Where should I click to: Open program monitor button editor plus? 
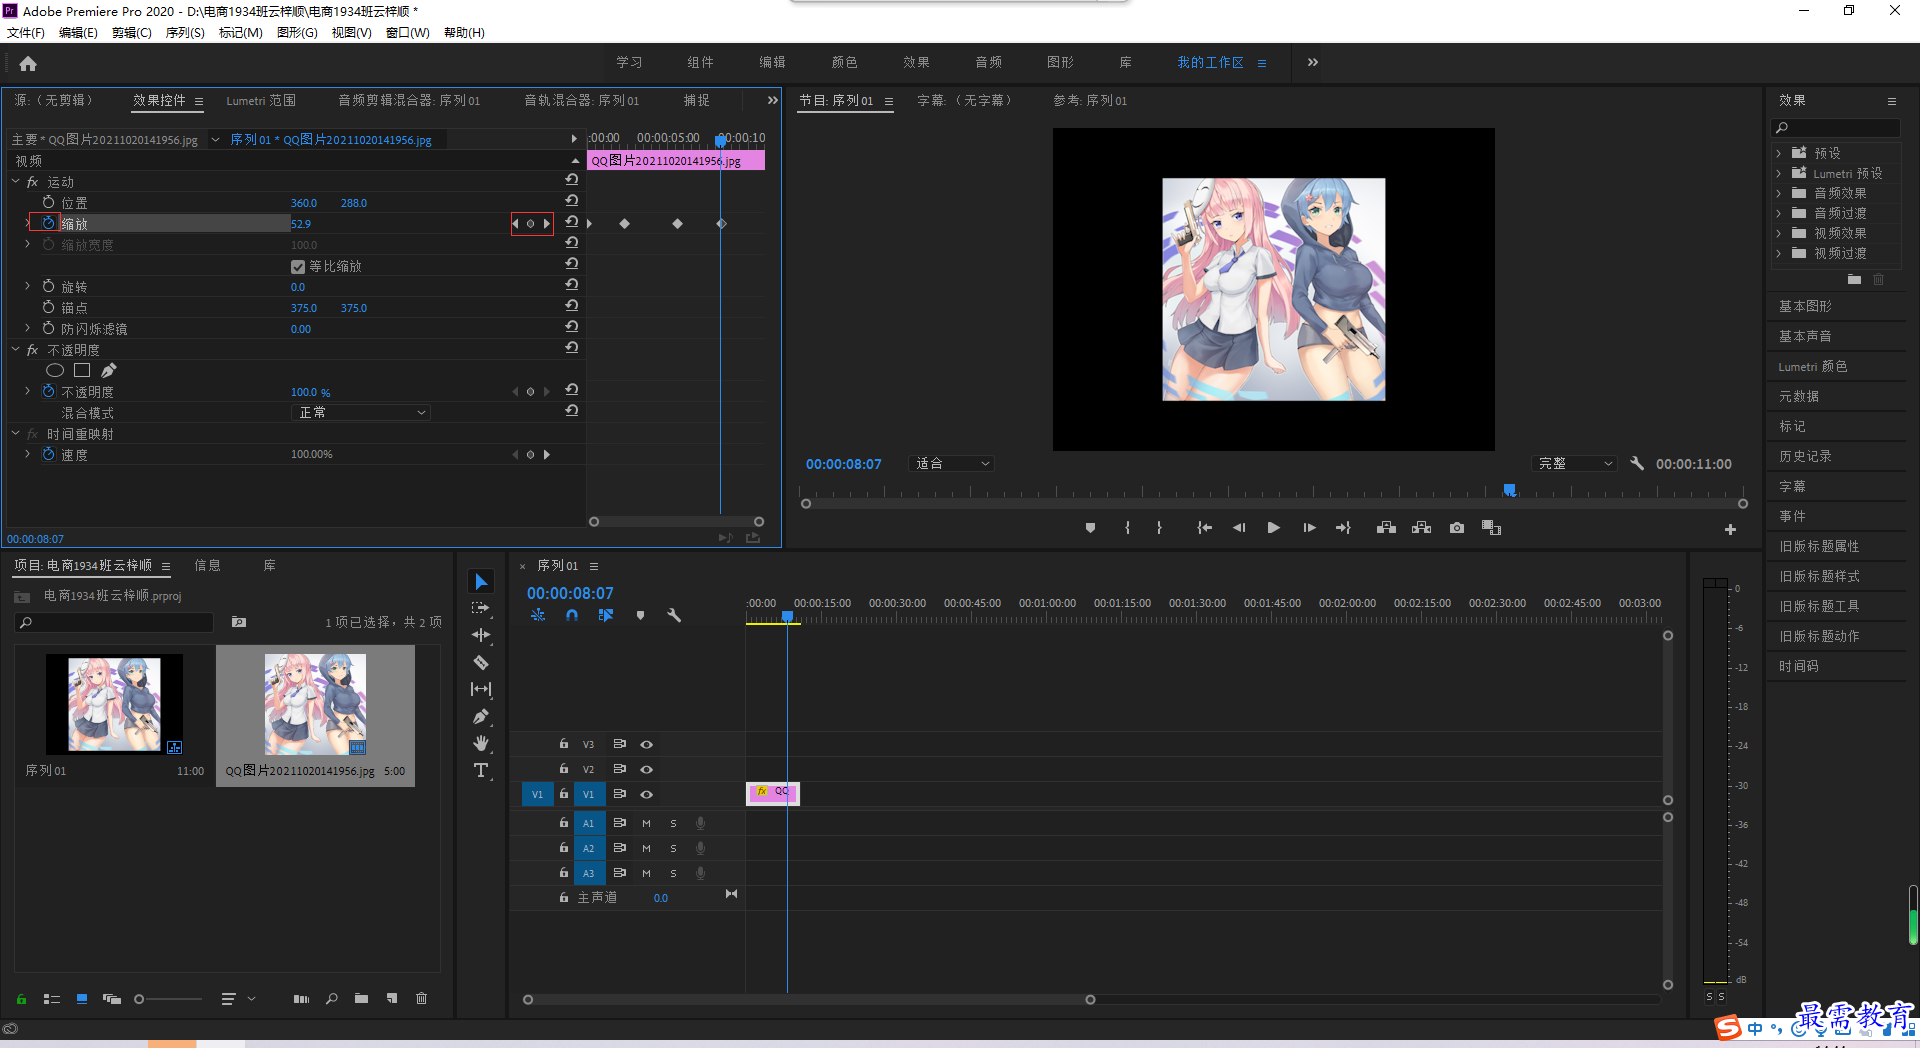[x=1730, y=530]
